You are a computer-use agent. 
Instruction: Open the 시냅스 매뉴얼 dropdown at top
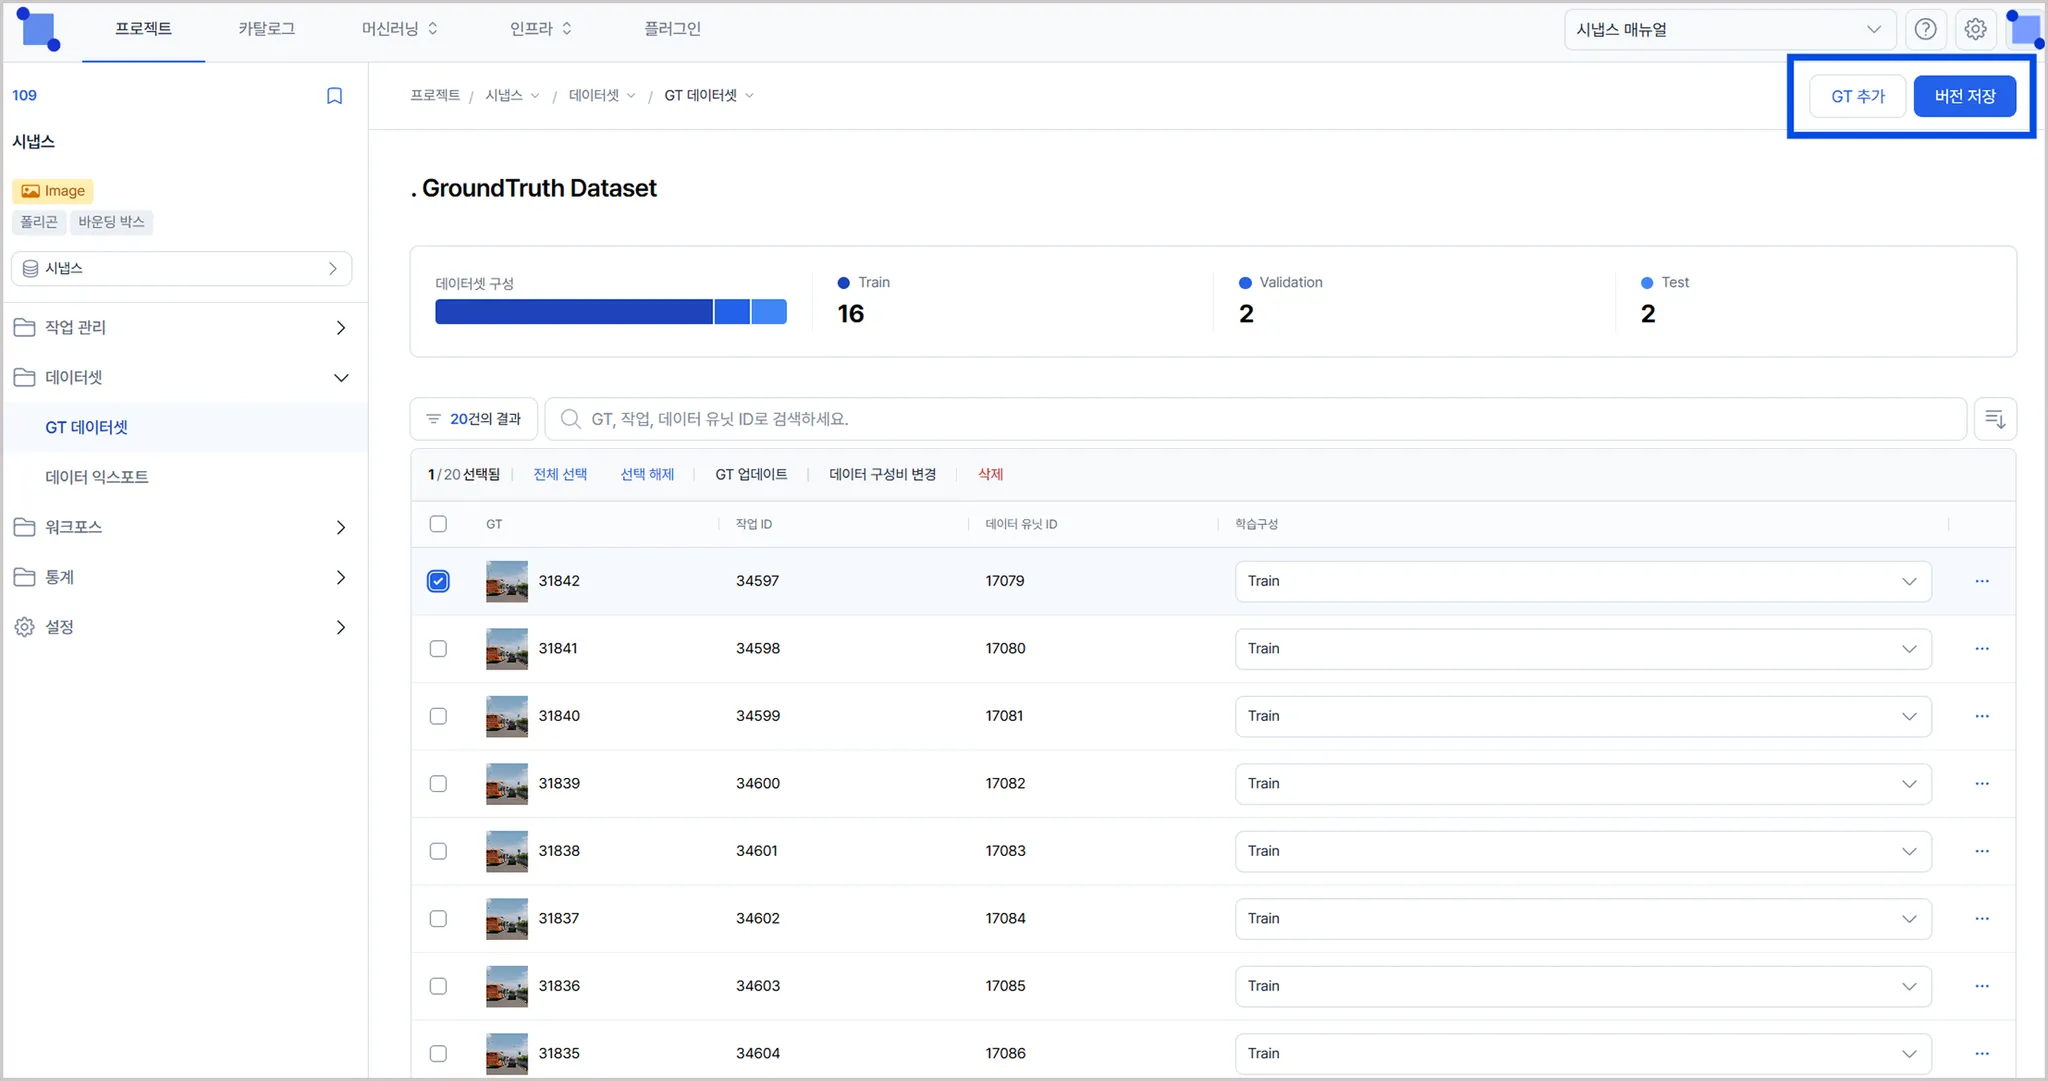coord(1729,30)
